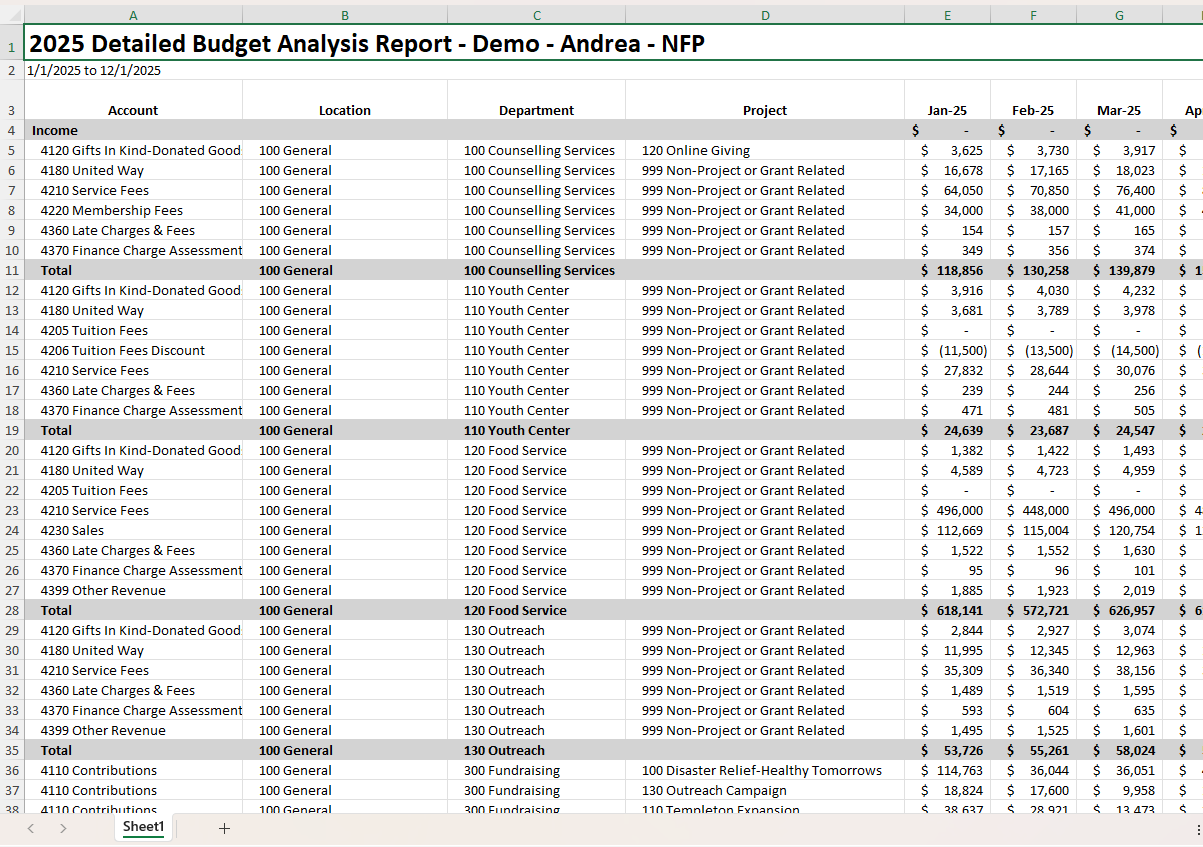Select row 35 header

pyautogui.click(x=12, y=750)
